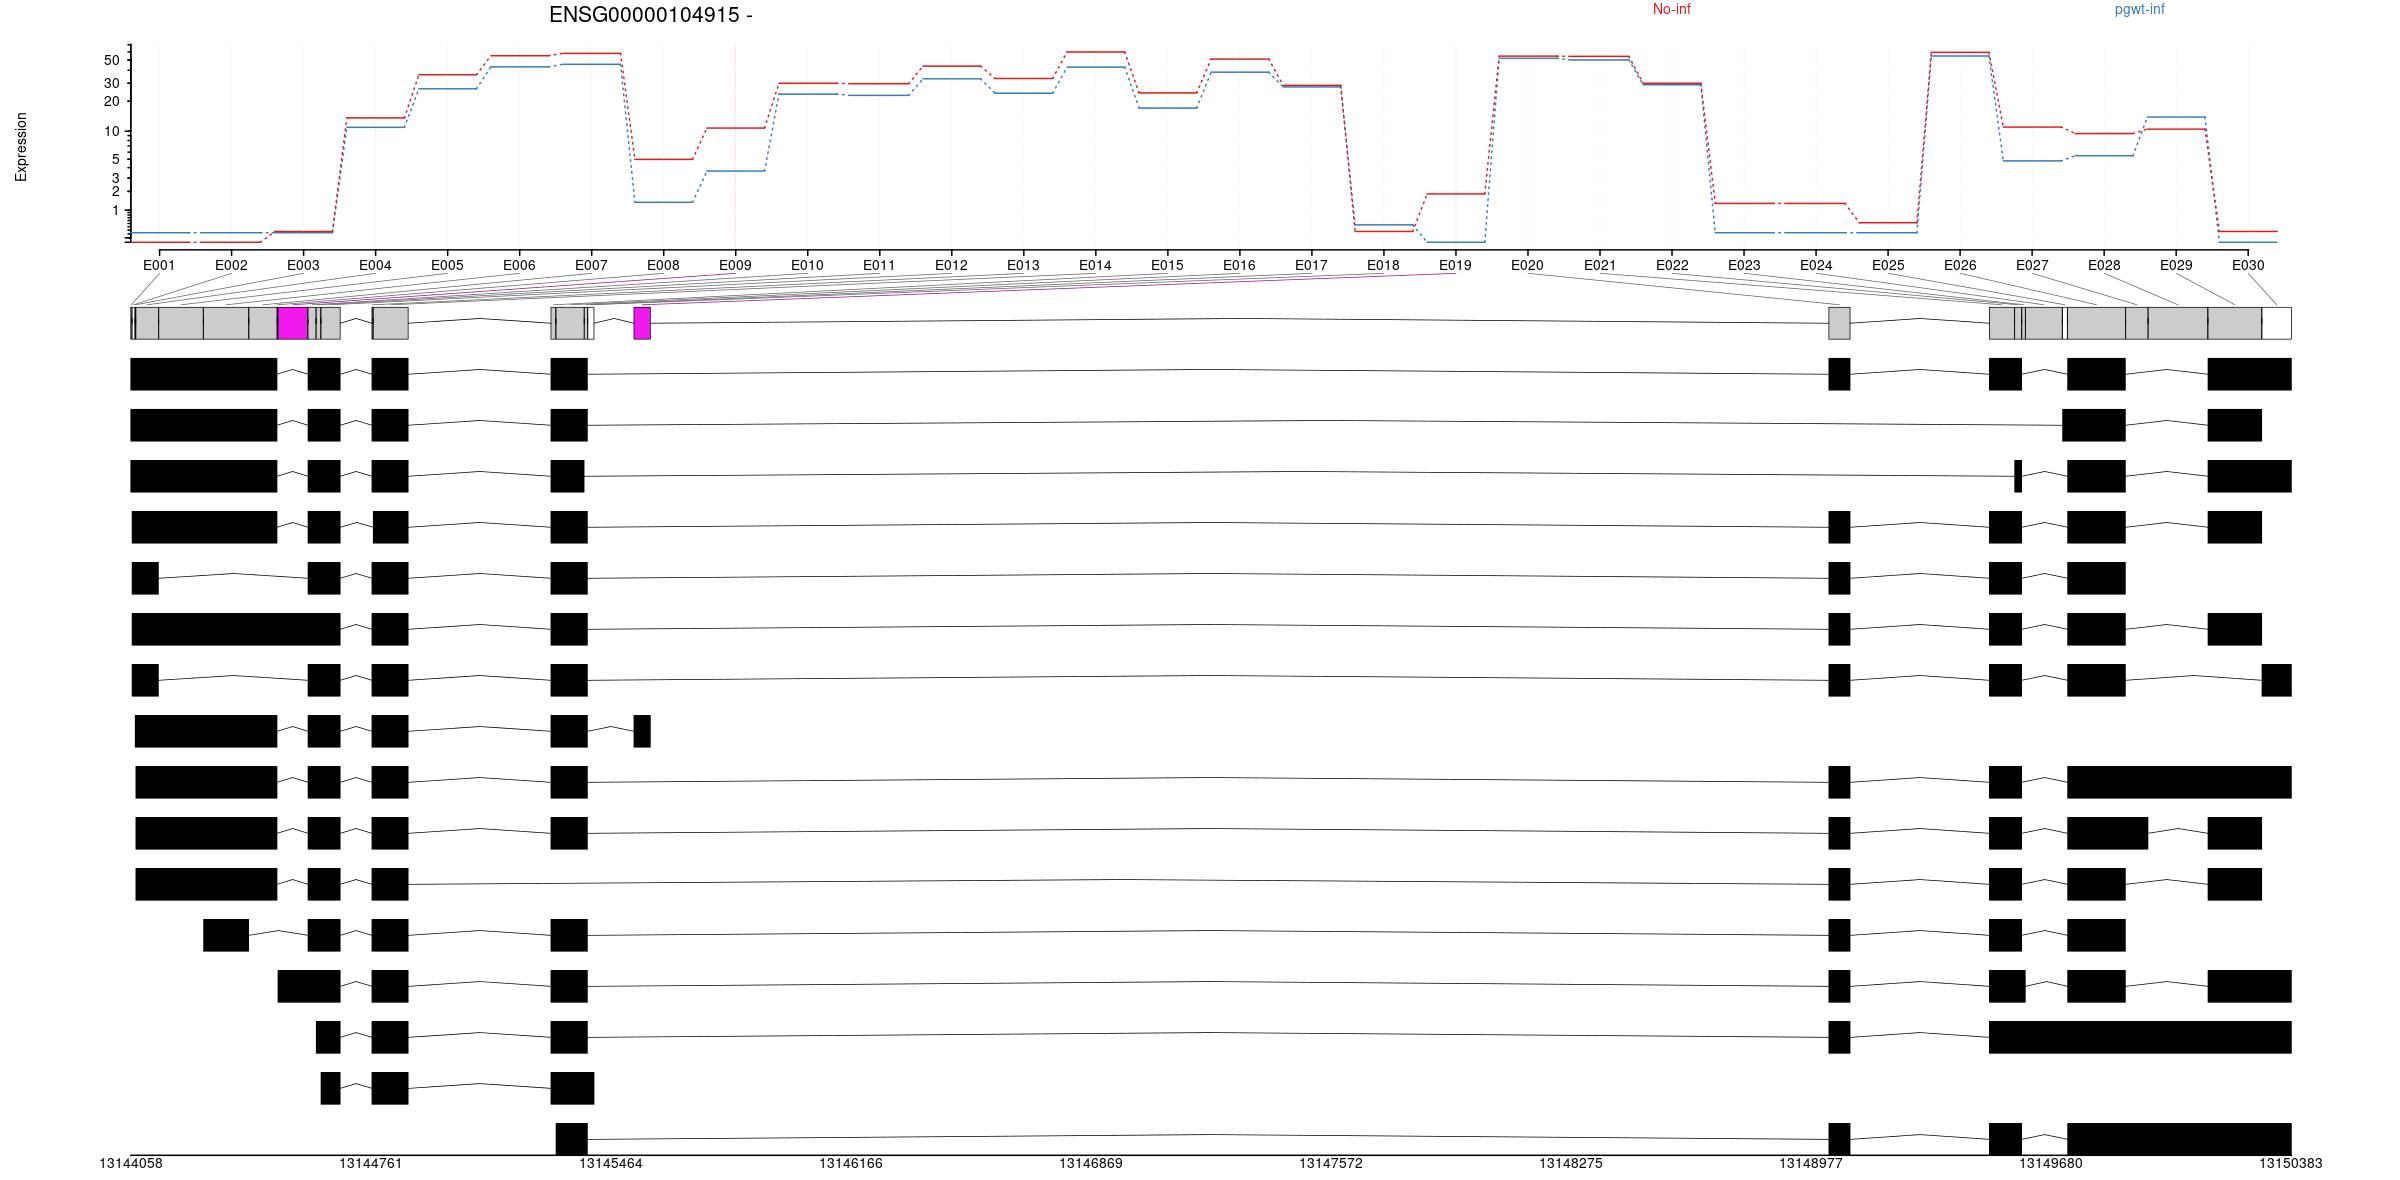Screen dimensions: 2400x1180
Task: Pick exon label E014
Action: pos(1095,265)
